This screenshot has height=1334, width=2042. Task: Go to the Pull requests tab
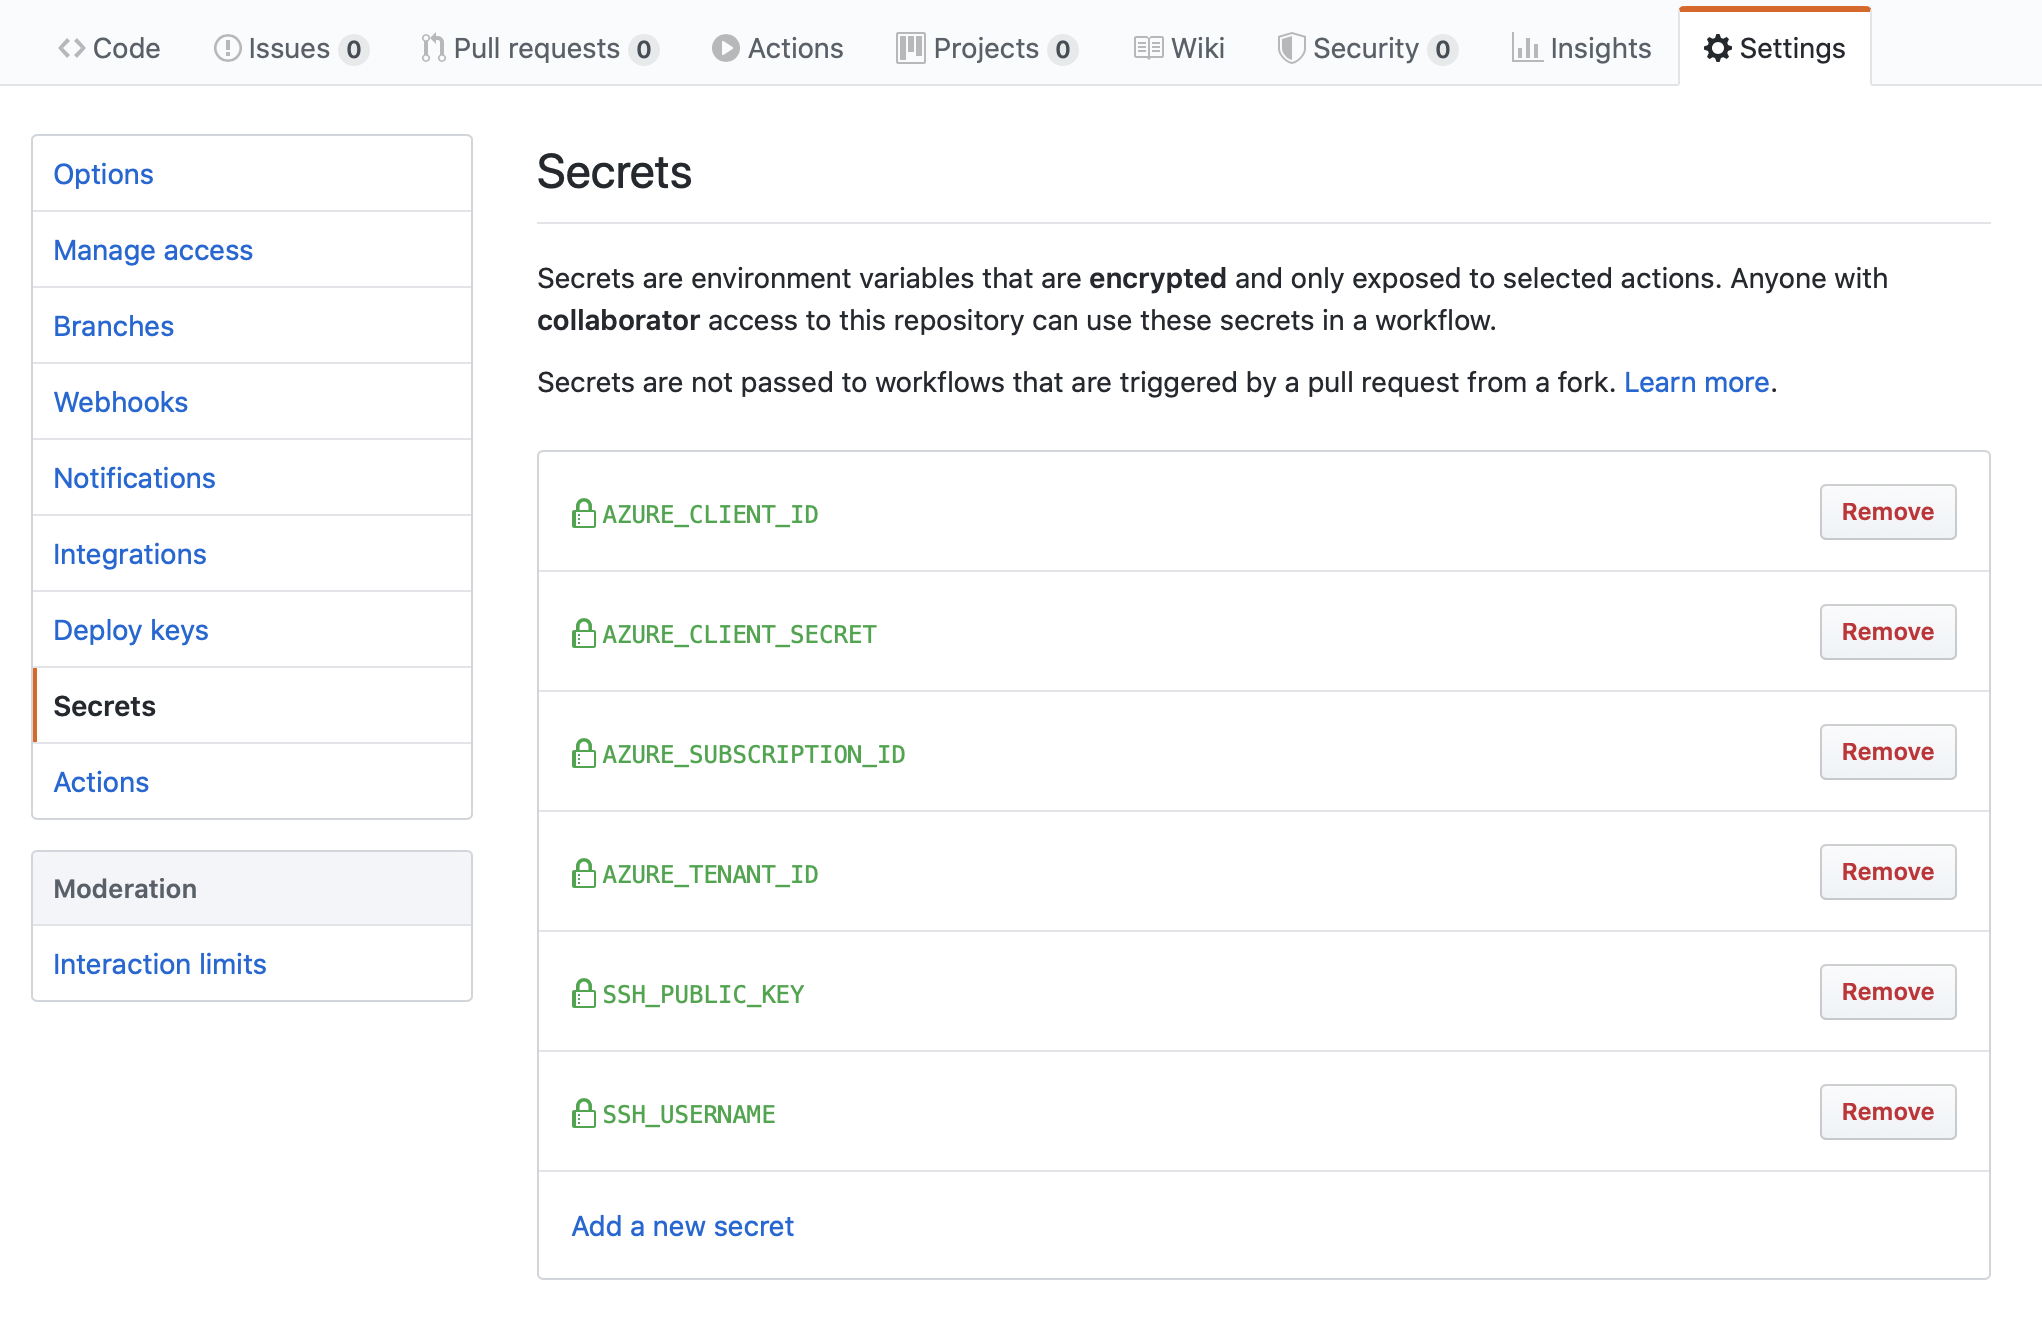(x=540, y=48)
